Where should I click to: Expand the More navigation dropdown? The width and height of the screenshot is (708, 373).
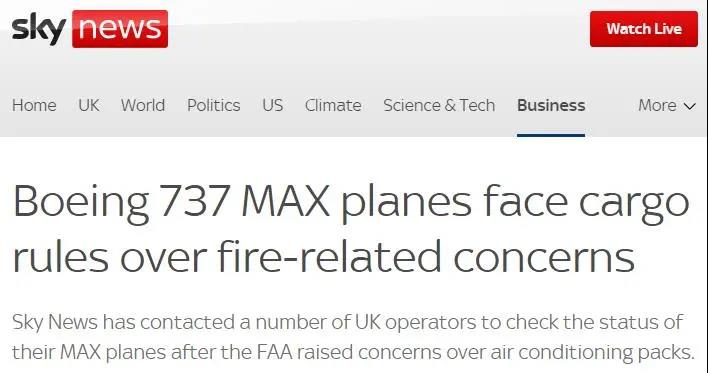click(667, 105)
